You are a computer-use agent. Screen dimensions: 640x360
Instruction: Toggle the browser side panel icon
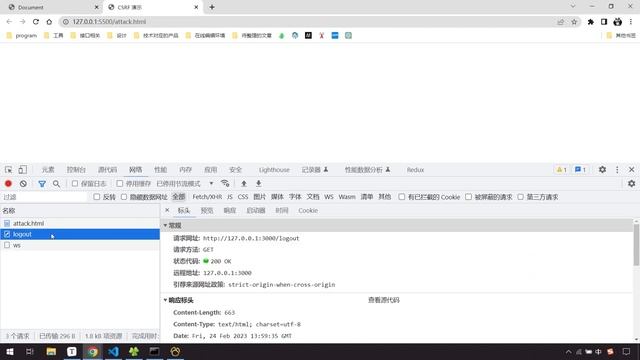604,22
